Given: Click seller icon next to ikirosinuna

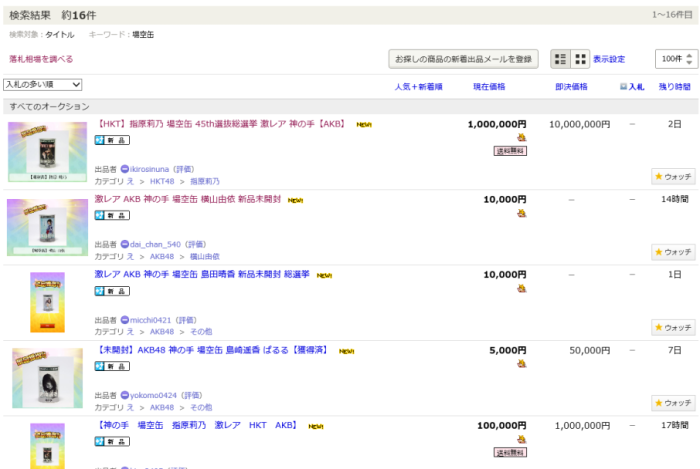Looking at the screenshot, I should 125,169.
